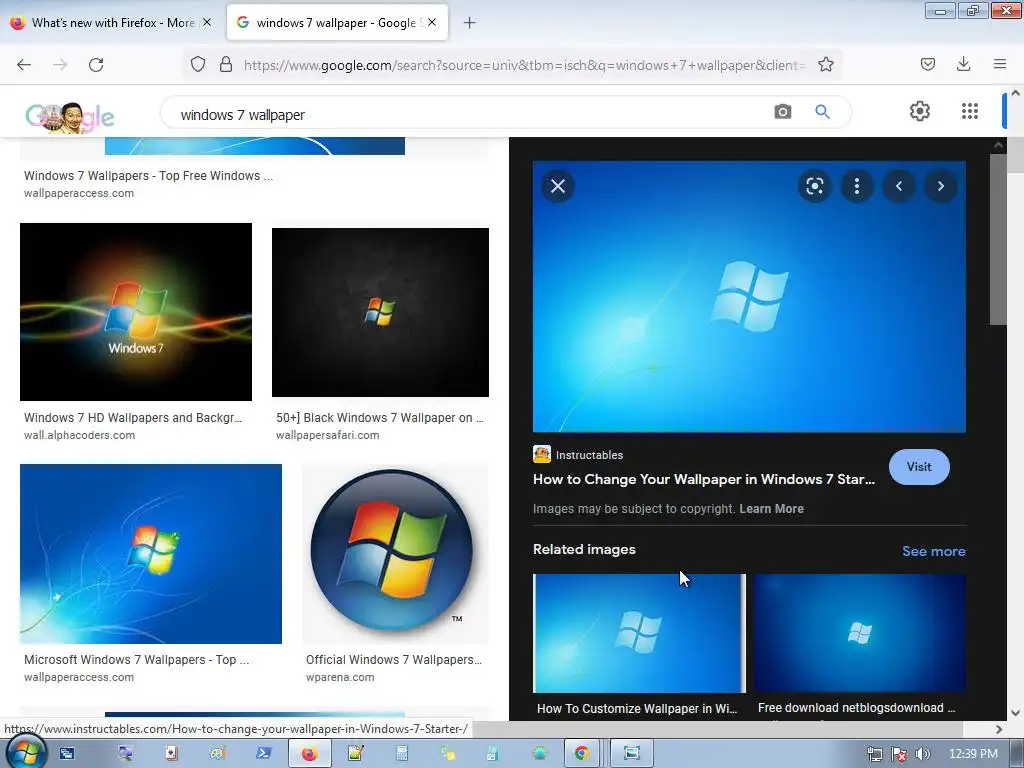Click wall.alphacoders.com source text
Screen dimensions: 1024x768
point(80,435)
